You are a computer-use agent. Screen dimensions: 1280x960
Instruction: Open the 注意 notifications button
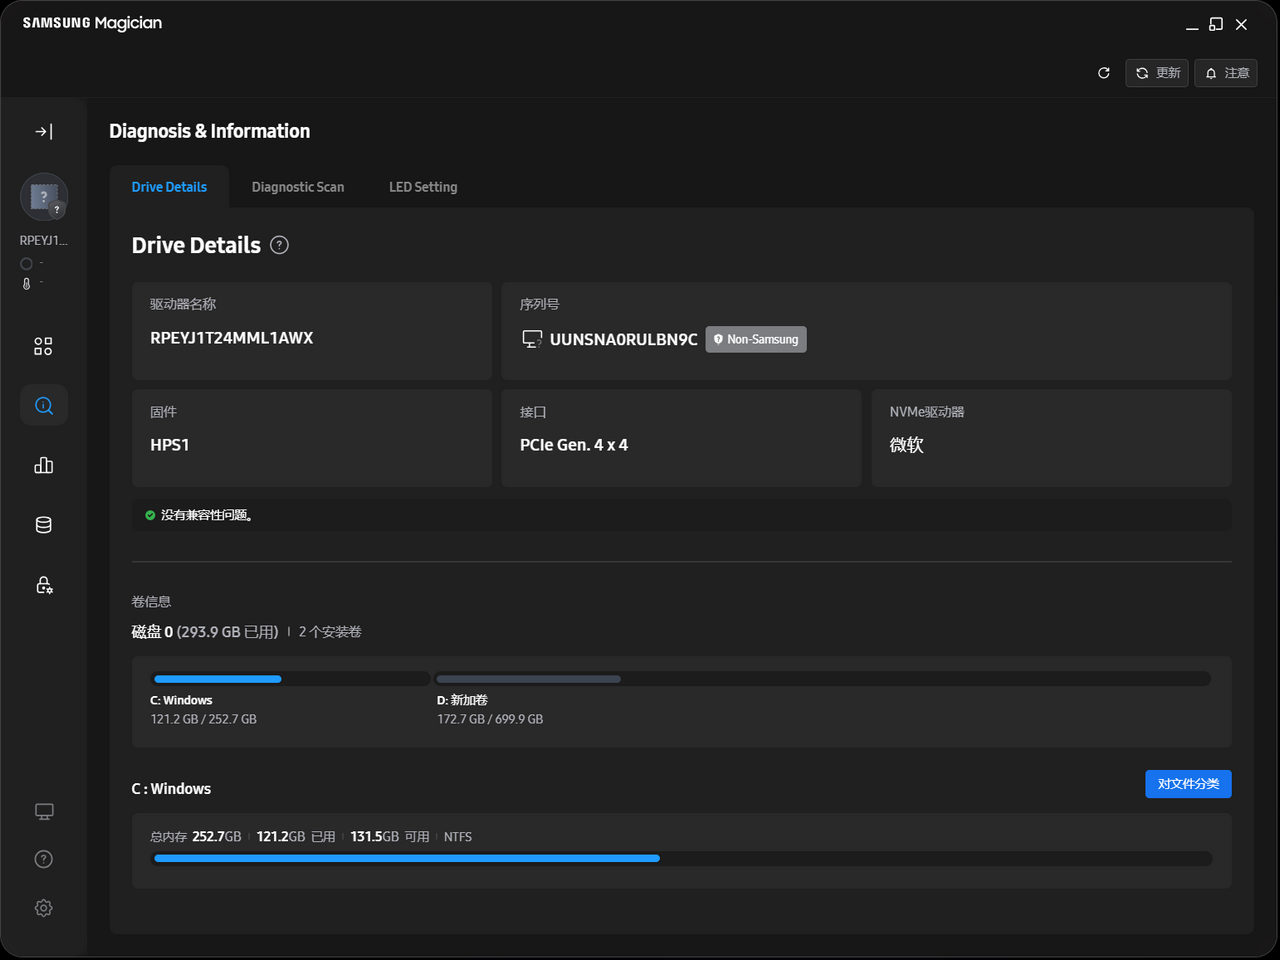1226,73
